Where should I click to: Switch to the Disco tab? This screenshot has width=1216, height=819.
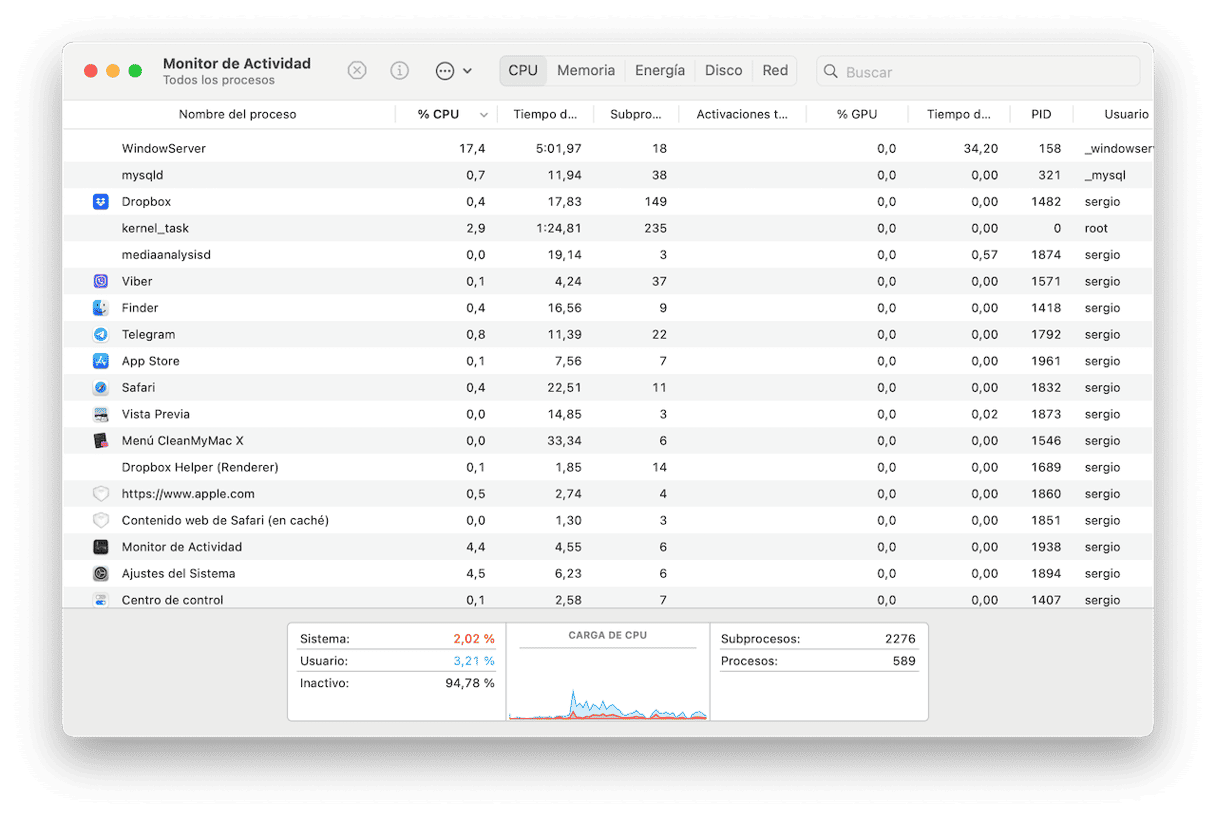[723, 71]
